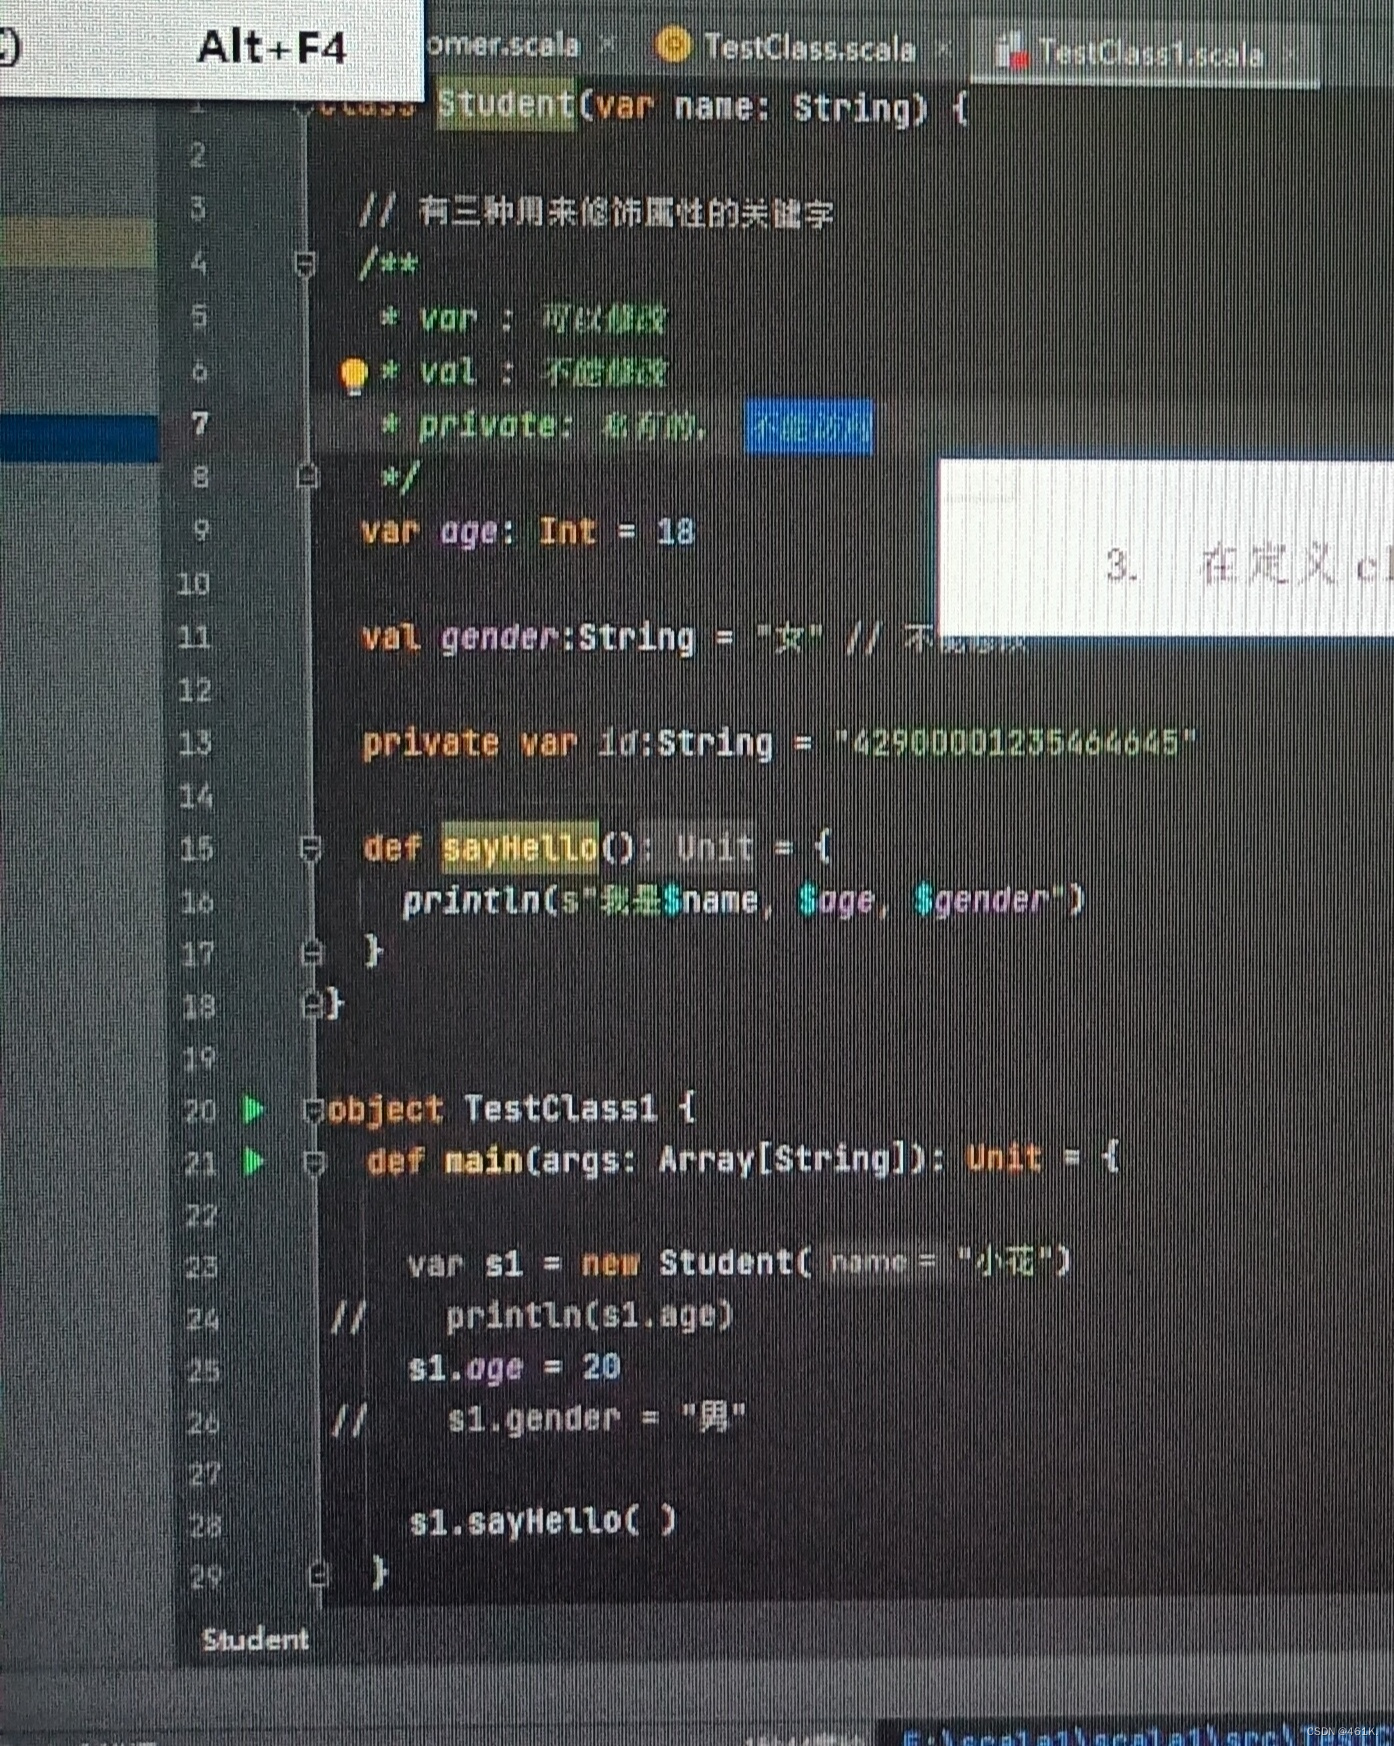Collapse the main method fold marker on line 21

point(315,1162)
